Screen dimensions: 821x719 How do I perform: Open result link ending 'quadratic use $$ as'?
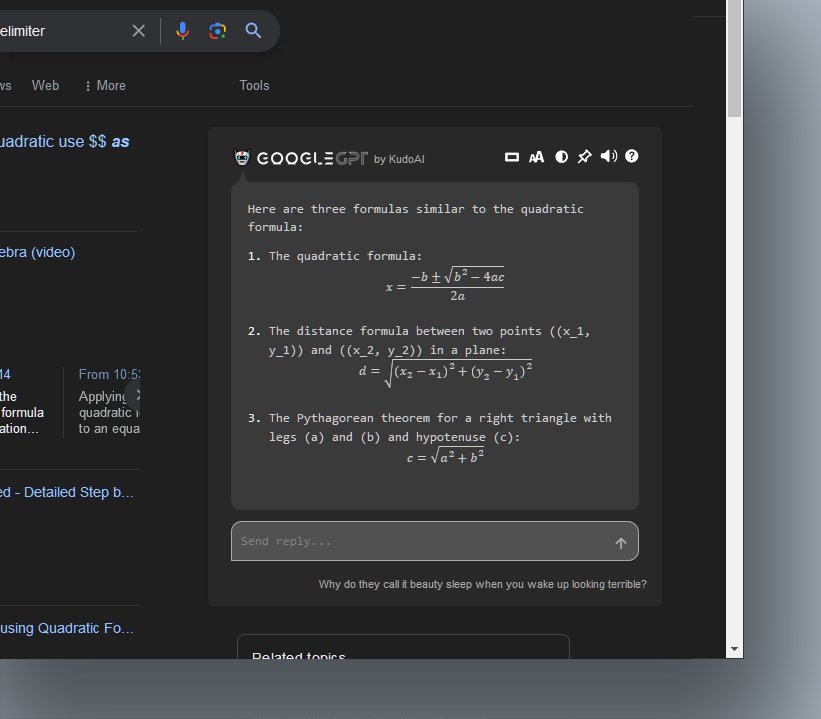tap(64, 141)
